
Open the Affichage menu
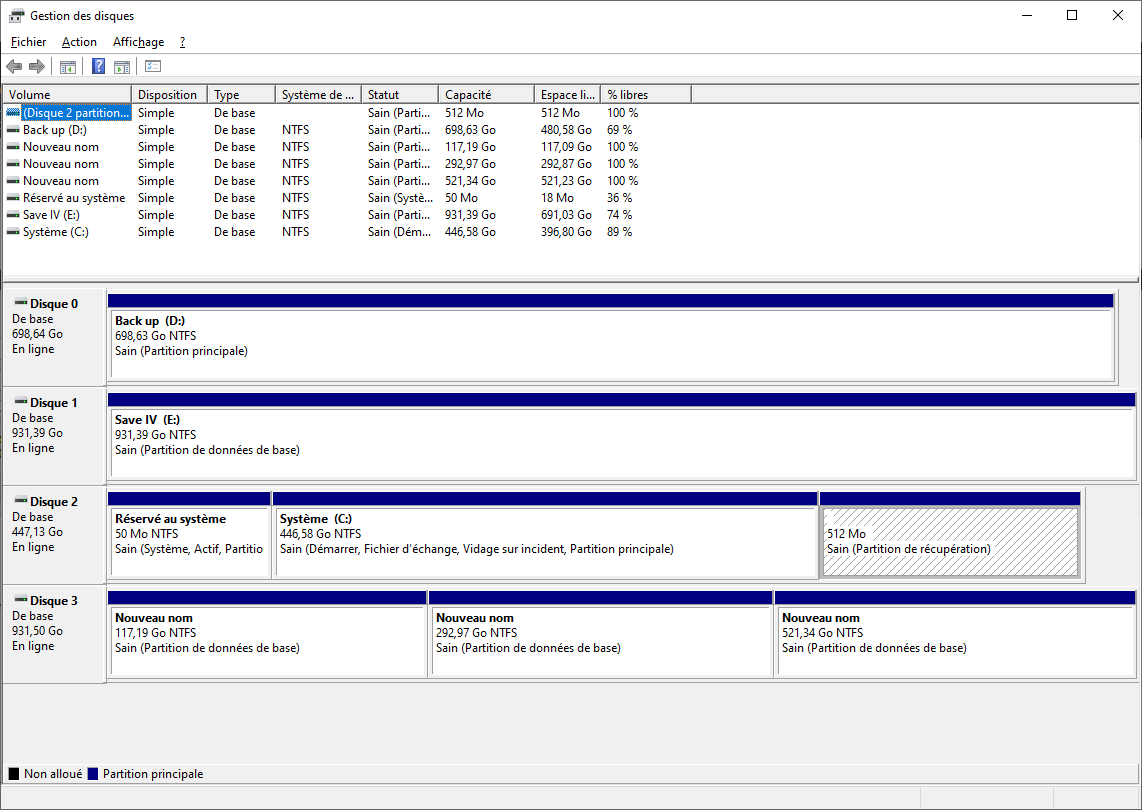pos(138,42)
